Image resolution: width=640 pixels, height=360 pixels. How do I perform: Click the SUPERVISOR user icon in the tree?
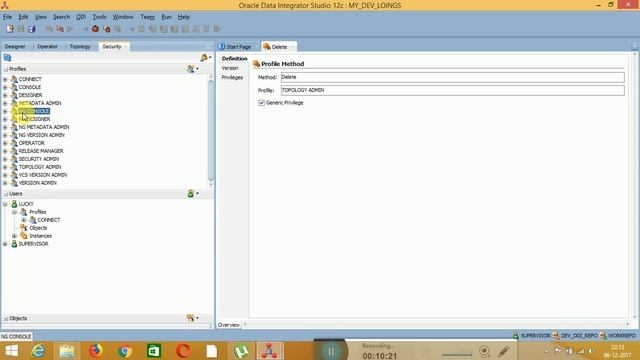point(14,244)
